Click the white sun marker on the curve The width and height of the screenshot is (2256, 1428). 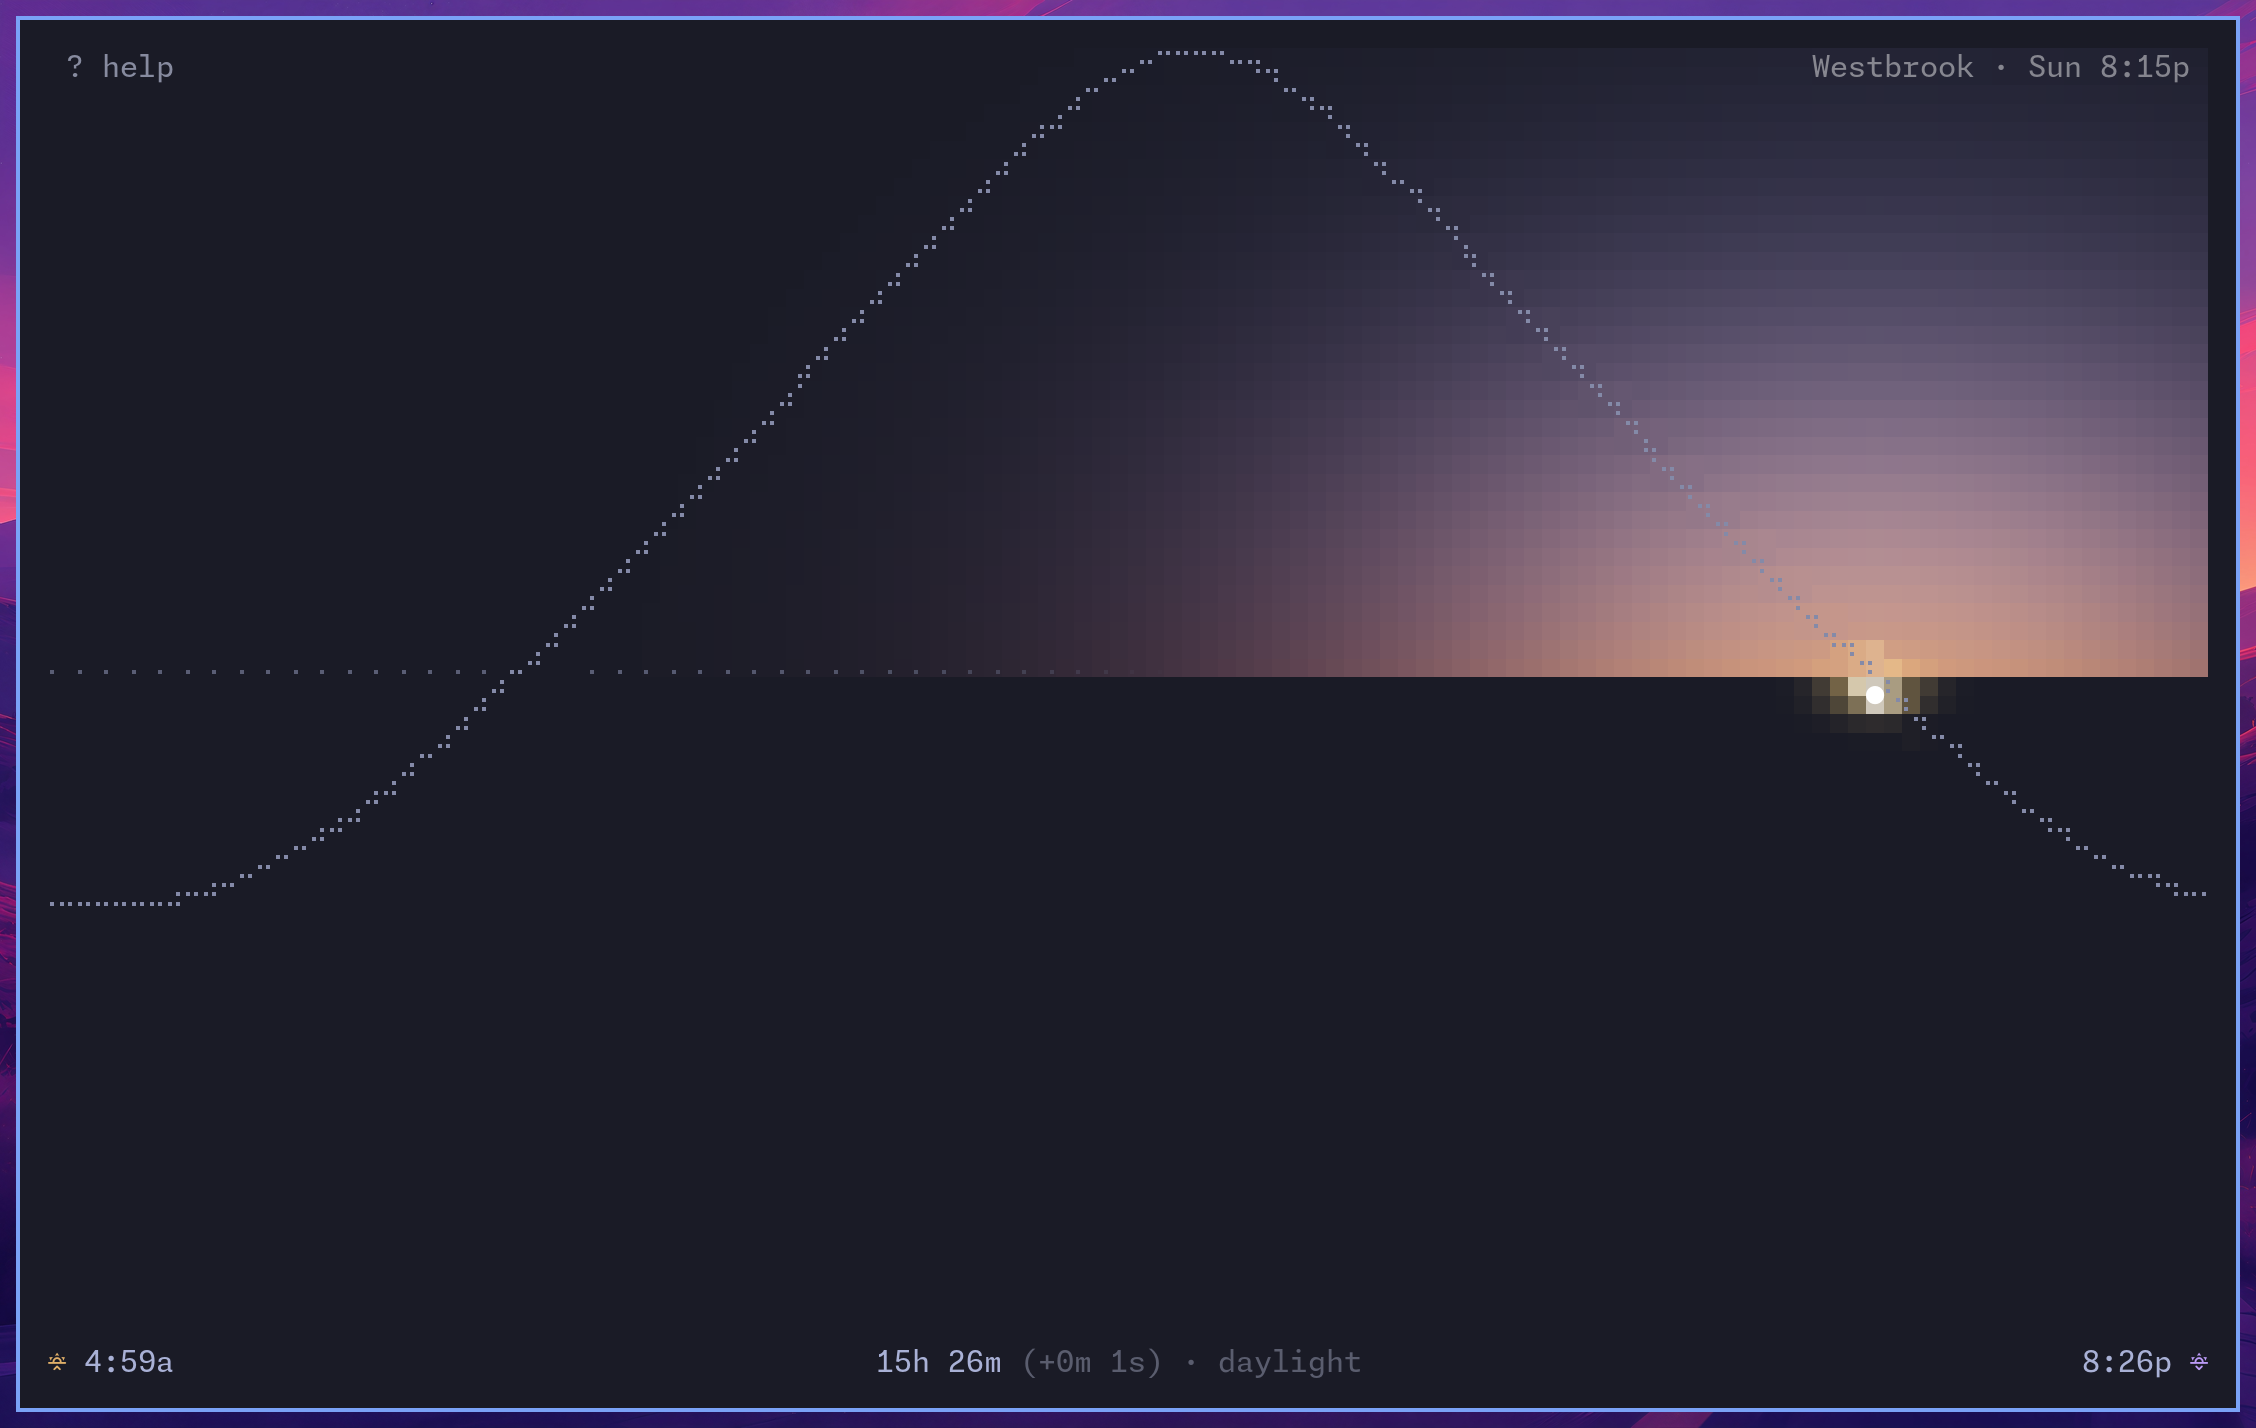[1875, 694]
